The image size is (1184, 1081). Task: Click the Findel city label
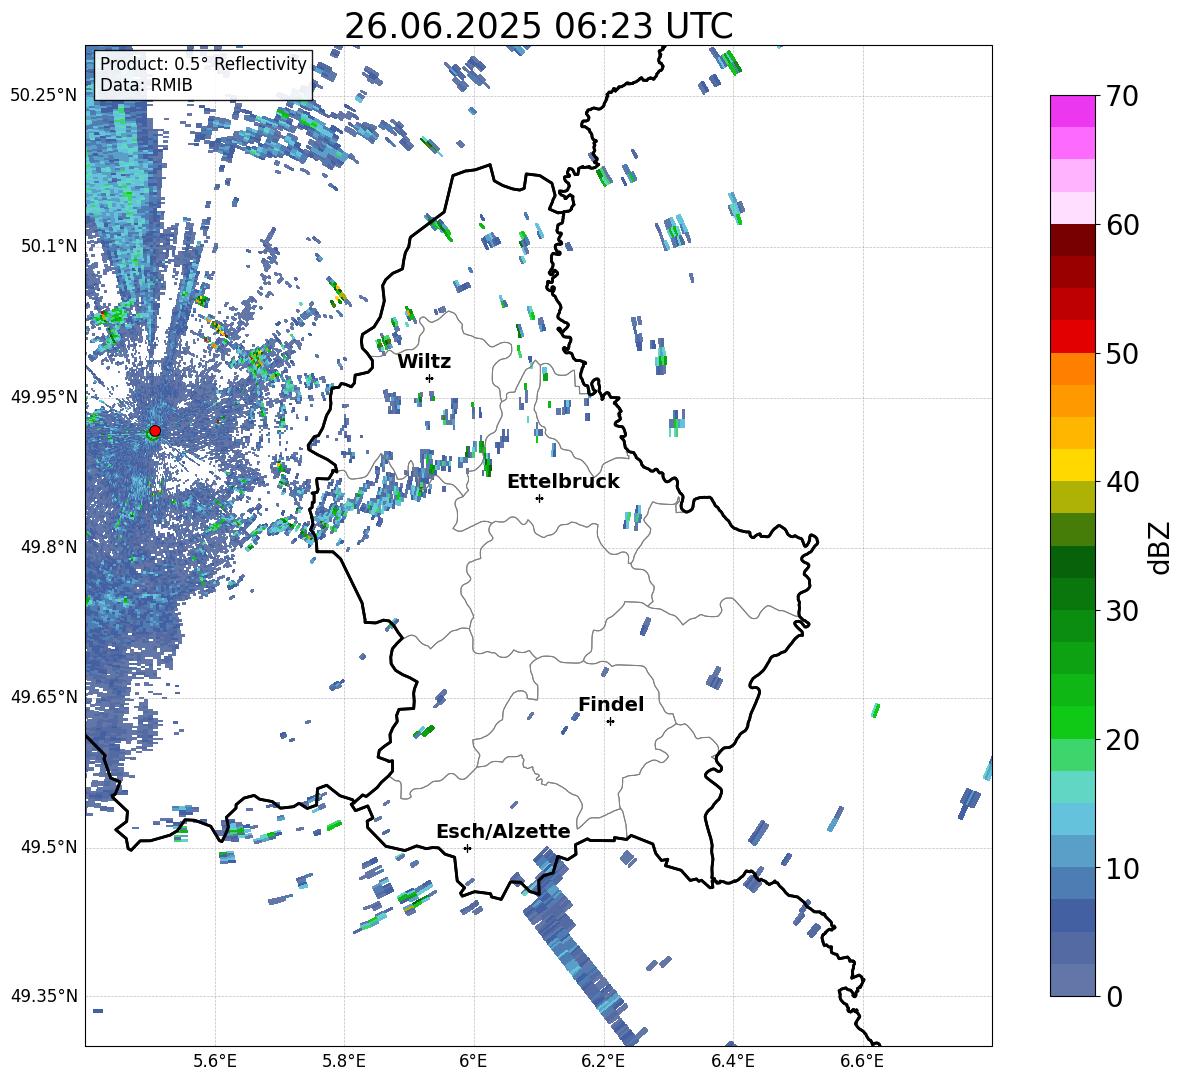tap(611, 704)
